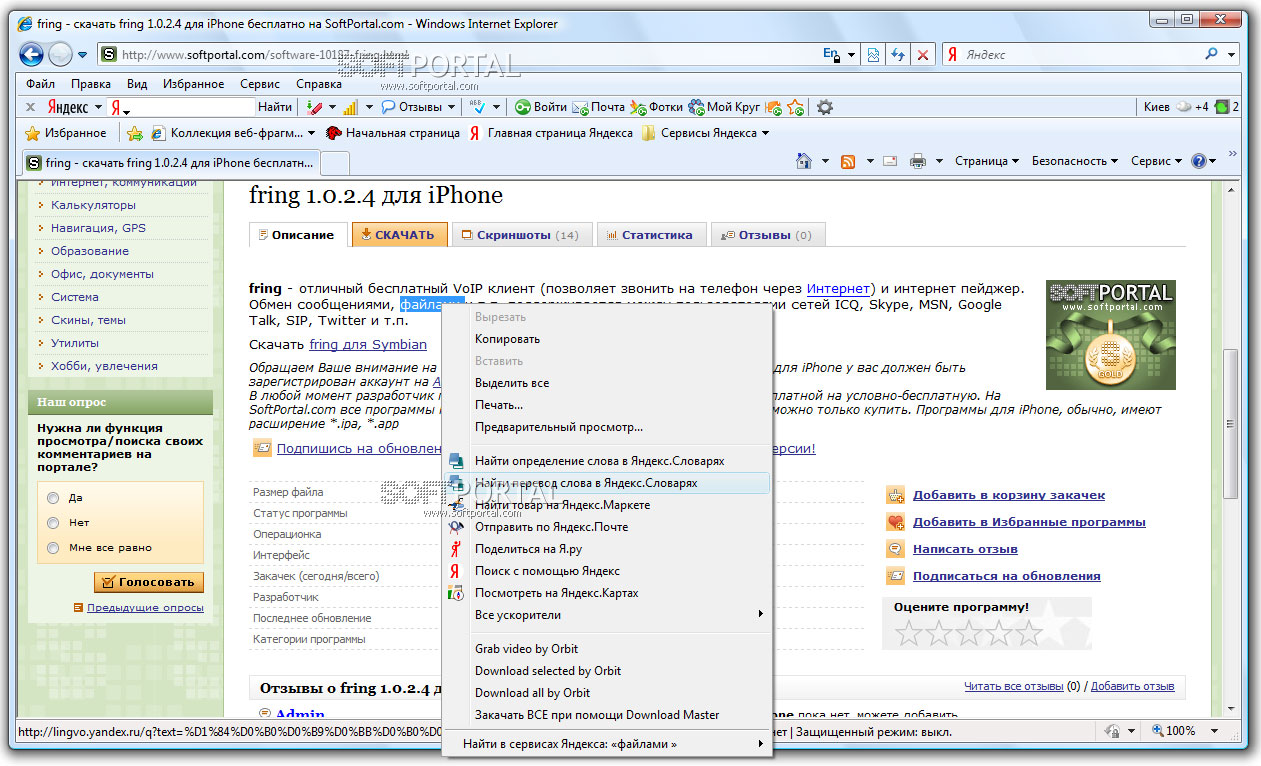
Task: Click the Print icon in command bar
Action: [x=918, y=161]
